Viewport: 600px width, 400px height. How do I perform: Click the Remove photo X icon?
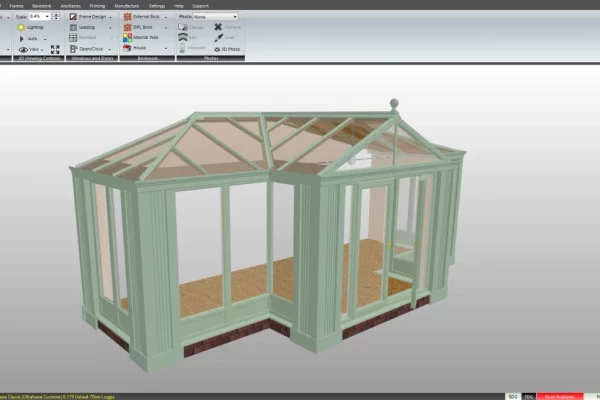(x=218, y=27)
